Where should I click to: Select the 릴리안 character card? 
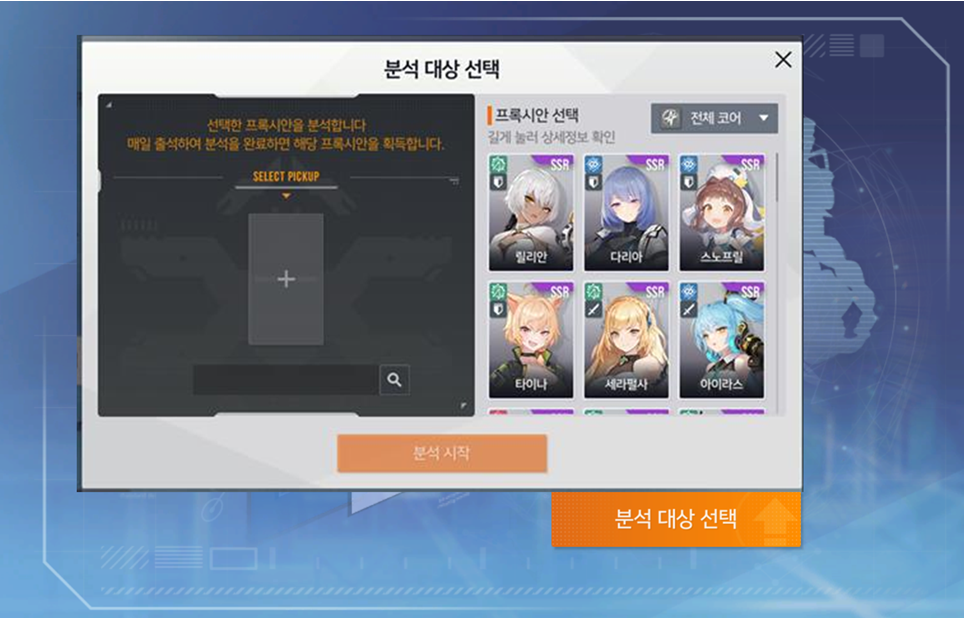[531, 213]
